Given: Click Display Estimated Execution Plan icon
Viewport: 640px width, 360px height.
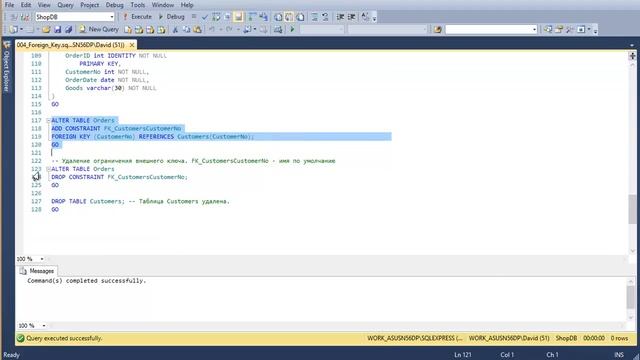Looking at the screenshot, I should 216,17.
